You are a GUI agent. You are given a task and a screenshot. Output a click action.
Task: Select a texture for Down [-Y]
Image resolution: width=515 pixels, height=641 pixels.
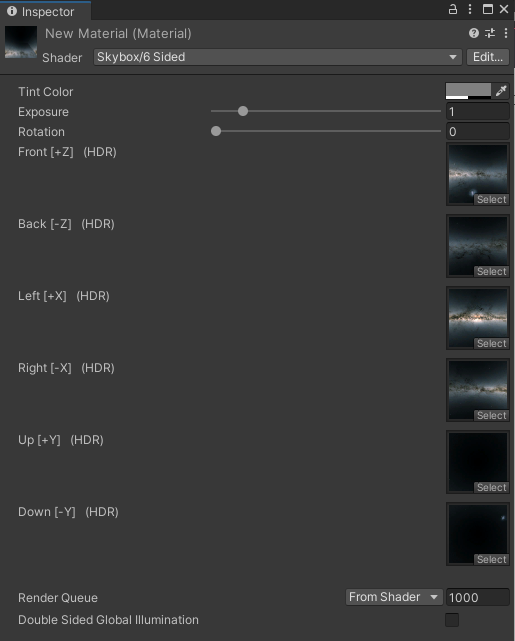click(x=491, y=559)
